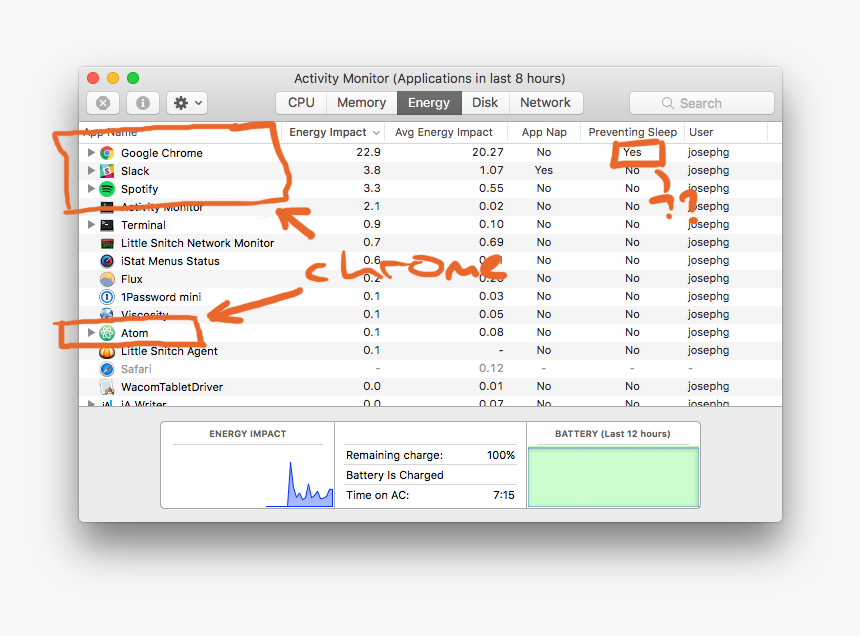Click the Remaining charge 100% value
The height and width of the screenshot is (636, 860).
[501, 455]
